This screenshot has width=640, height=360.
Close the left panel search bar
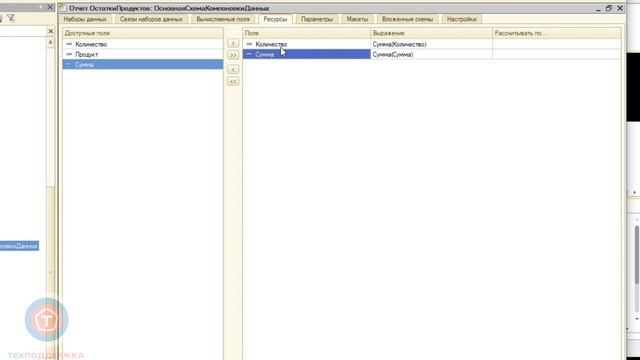(x=51, y=31)
